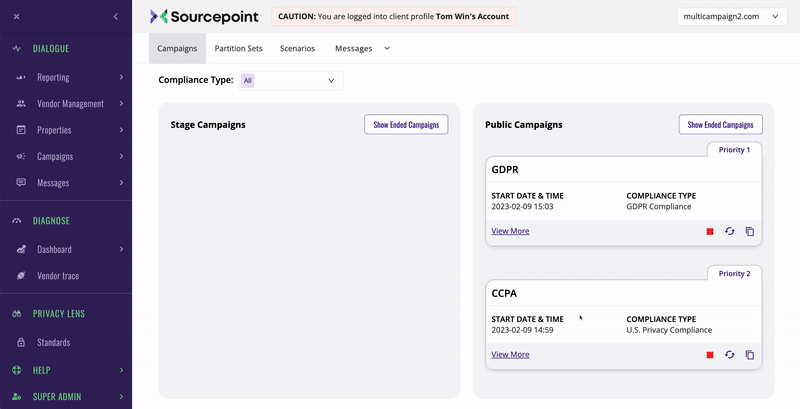The image size is (800, 409).
Task: Click the Dialogue pulse icon
Action: click(x=17, y=49)
